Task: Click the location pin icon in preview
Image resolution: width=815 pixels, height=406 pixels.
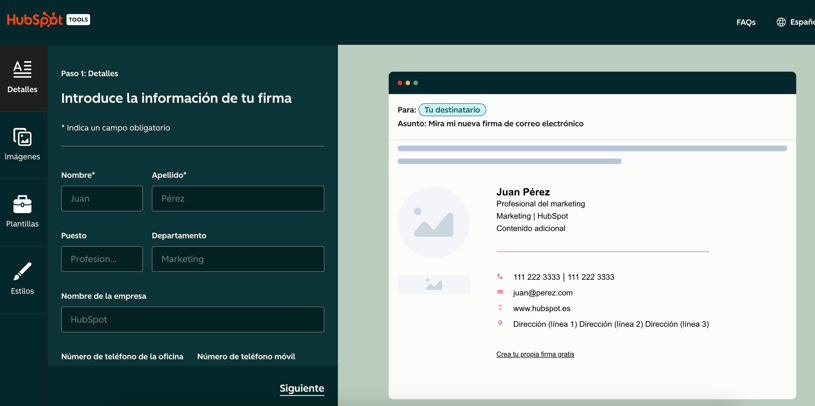Action: pos(500,324)
